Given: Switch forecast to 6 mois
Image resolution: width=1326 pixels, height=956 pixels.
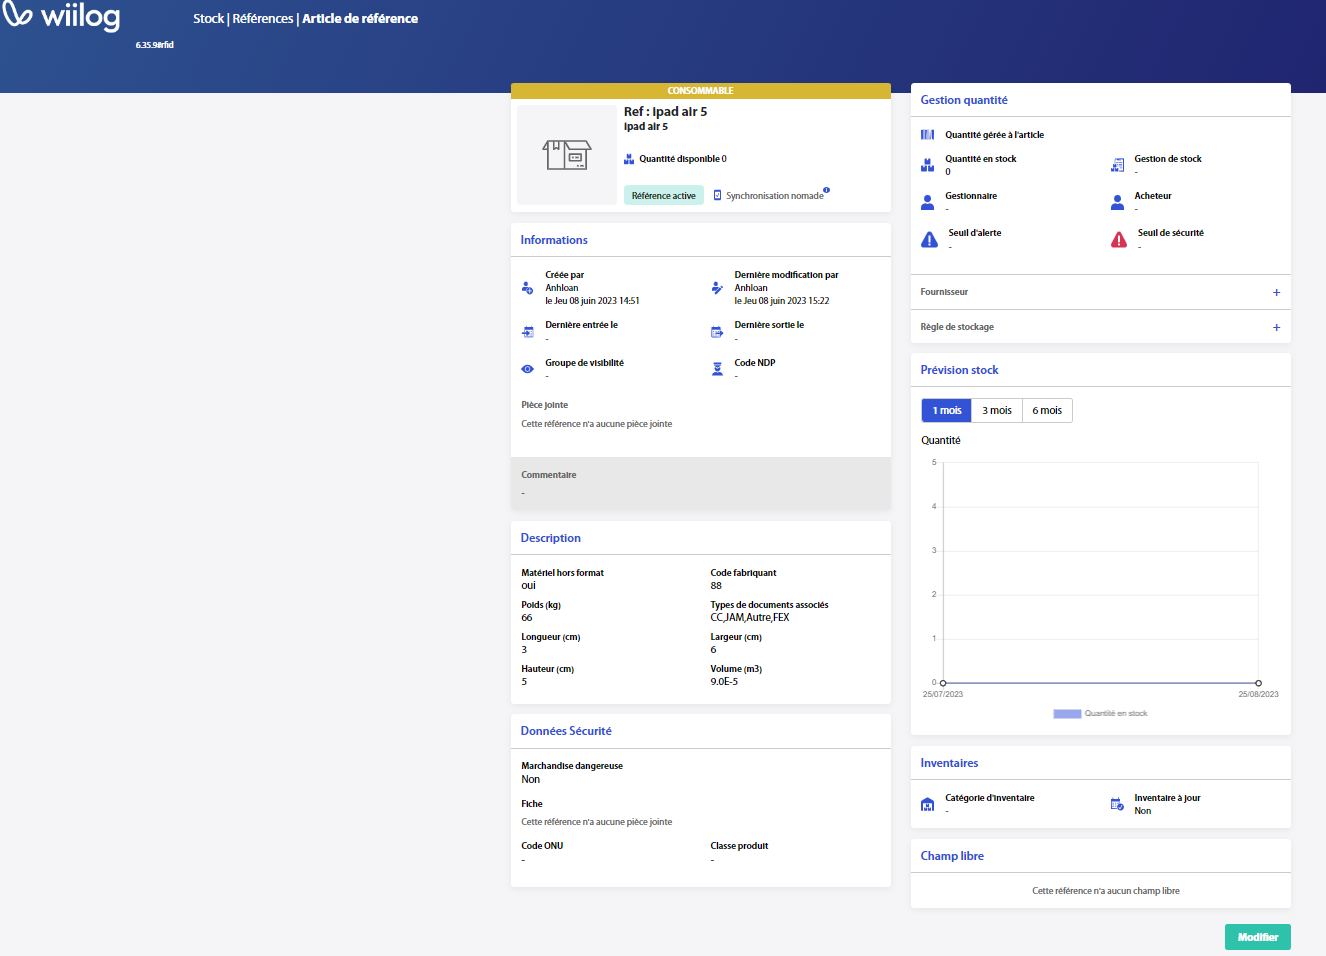Looking at the screenshot, I should 1047,411.
